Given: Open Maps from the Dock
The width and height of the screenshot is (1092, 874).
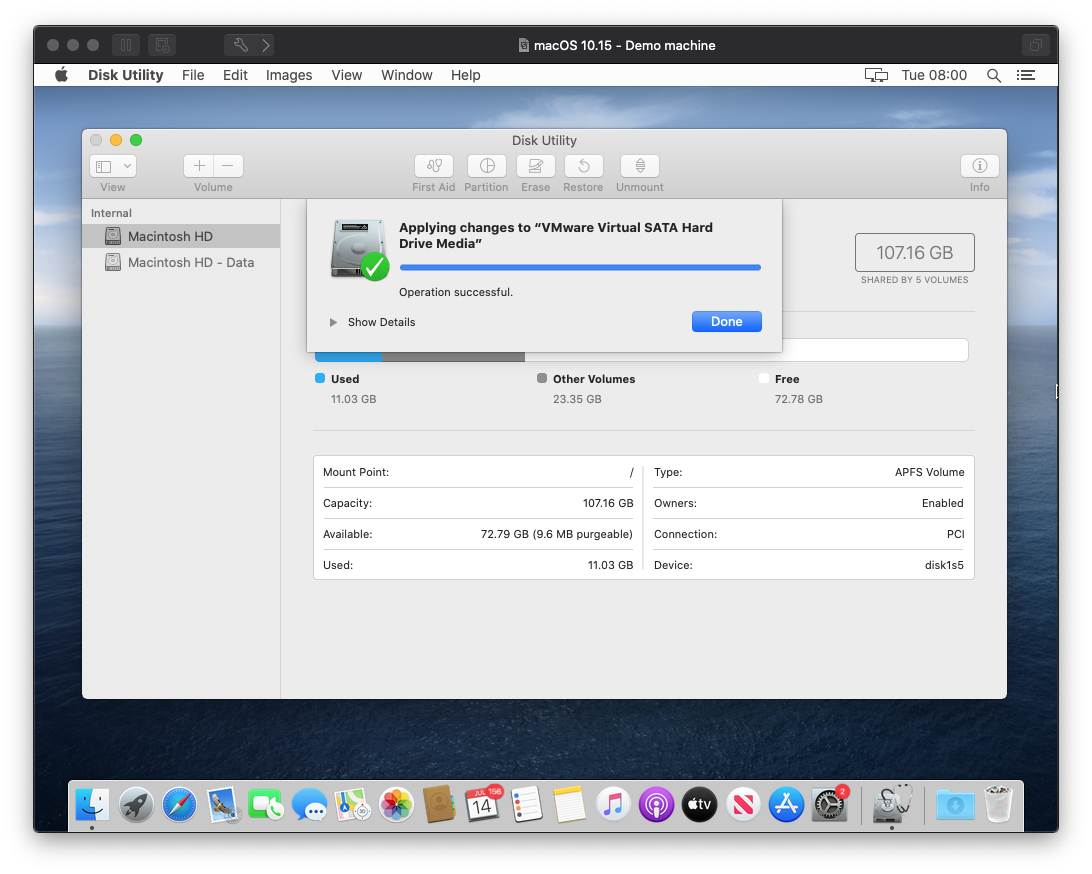Looking at the screenshot, I should pos(353,805).
